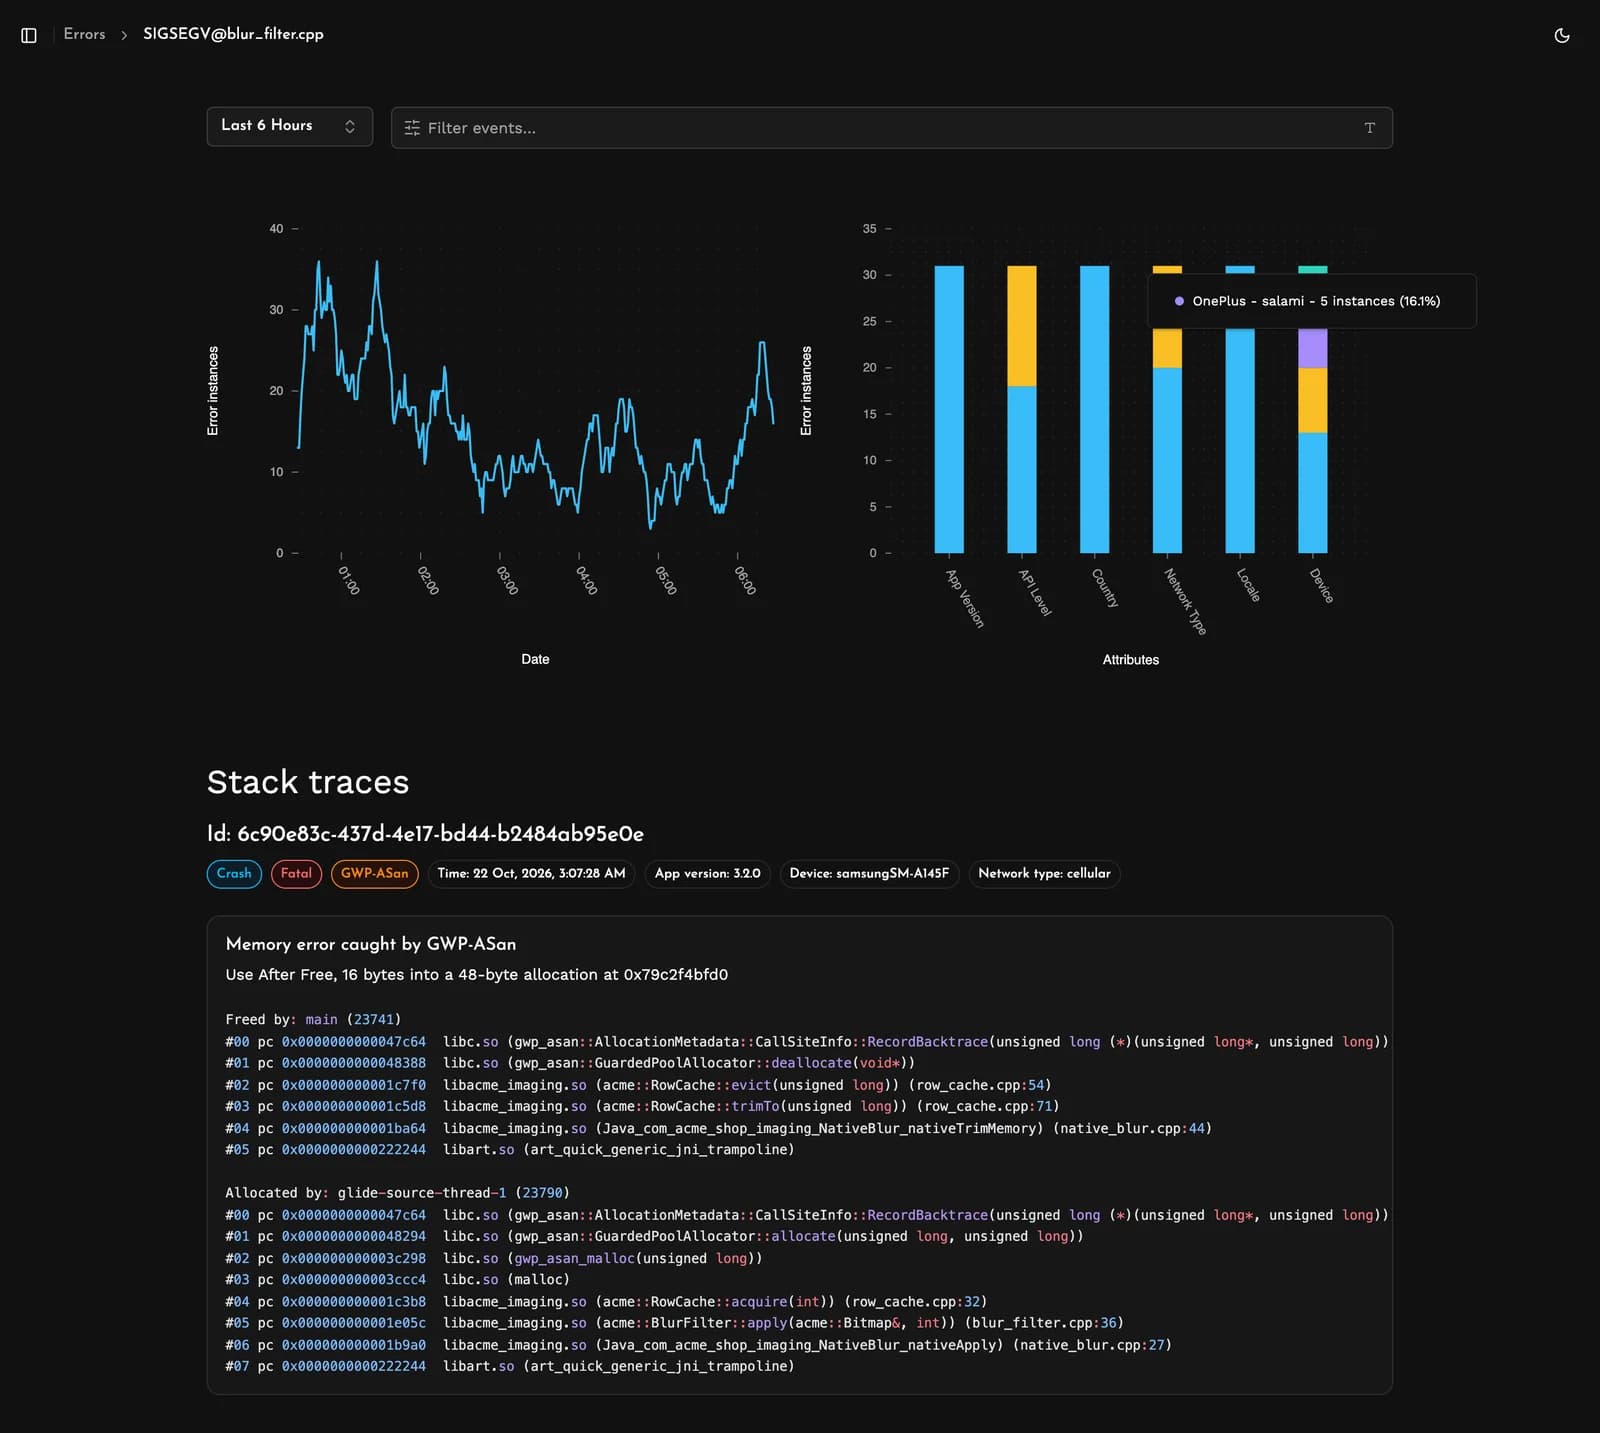Click the up-down chevrons in time selector
Screen dimensions: 1600x1433
click(x=350, y=126)
